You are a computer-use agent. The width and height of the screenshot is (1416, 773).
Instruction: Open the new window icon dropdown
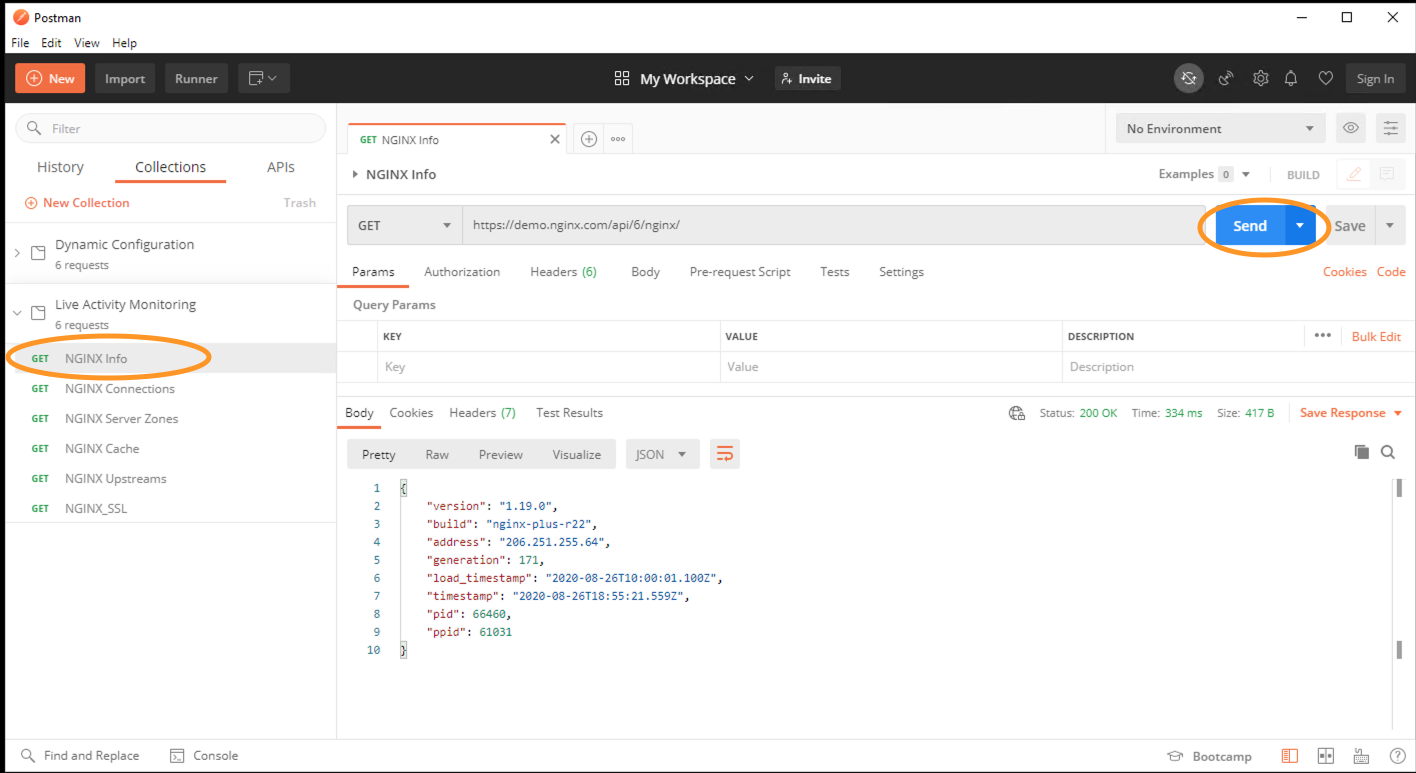point(264,78)
